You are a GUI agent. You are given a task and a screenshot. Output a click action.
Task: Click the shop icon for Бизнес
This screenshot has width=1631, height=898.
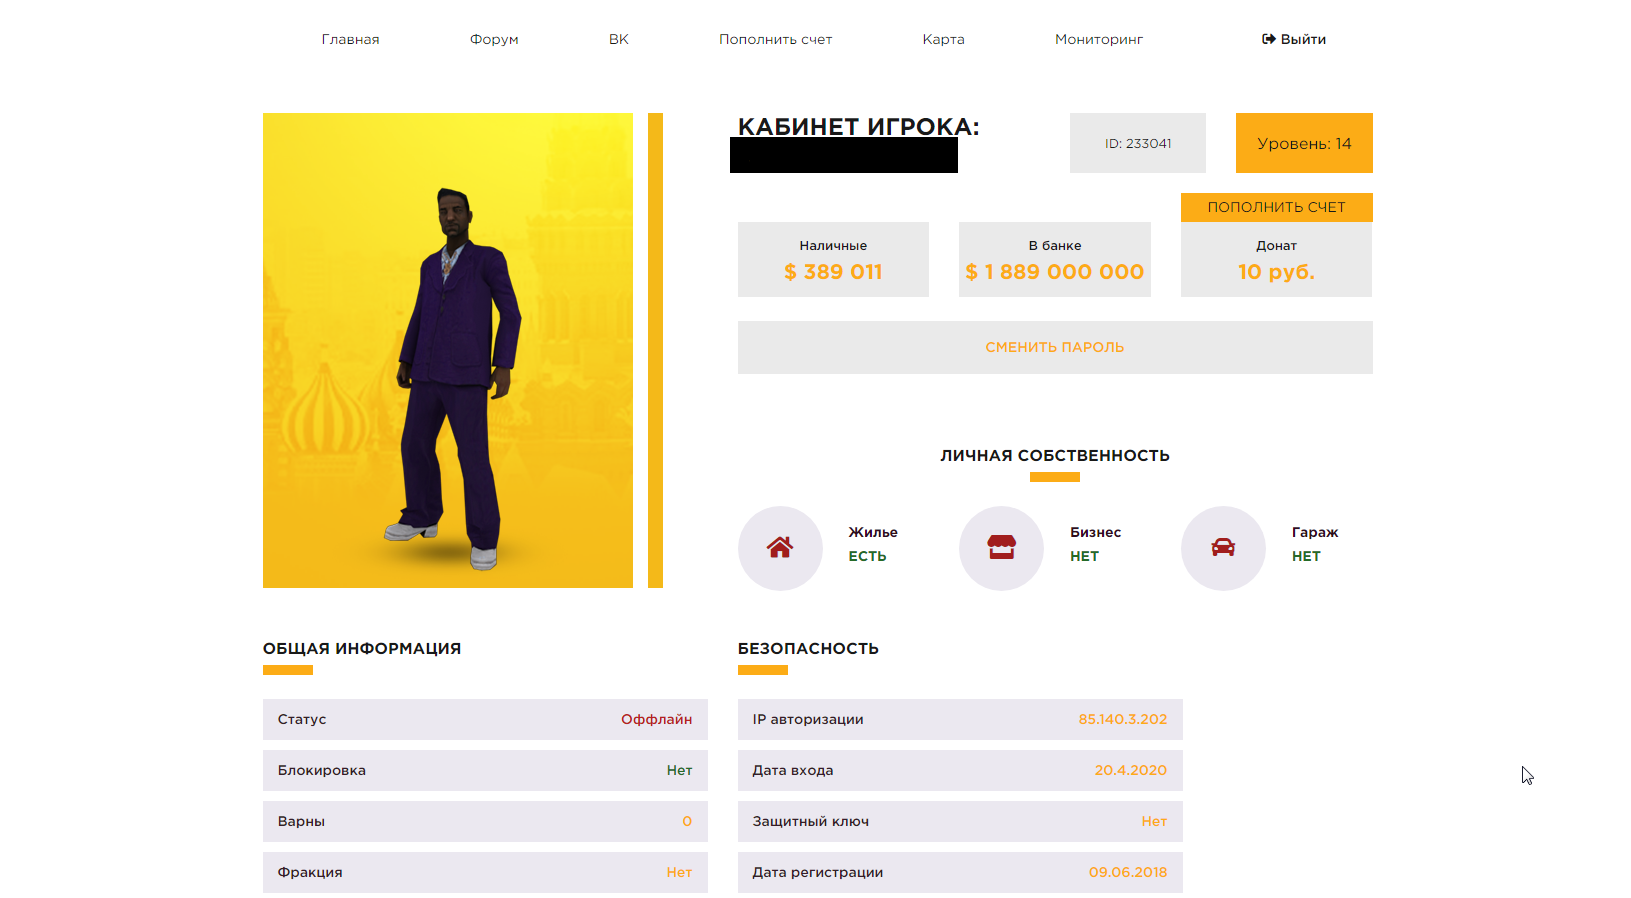tap(1001, 547)
